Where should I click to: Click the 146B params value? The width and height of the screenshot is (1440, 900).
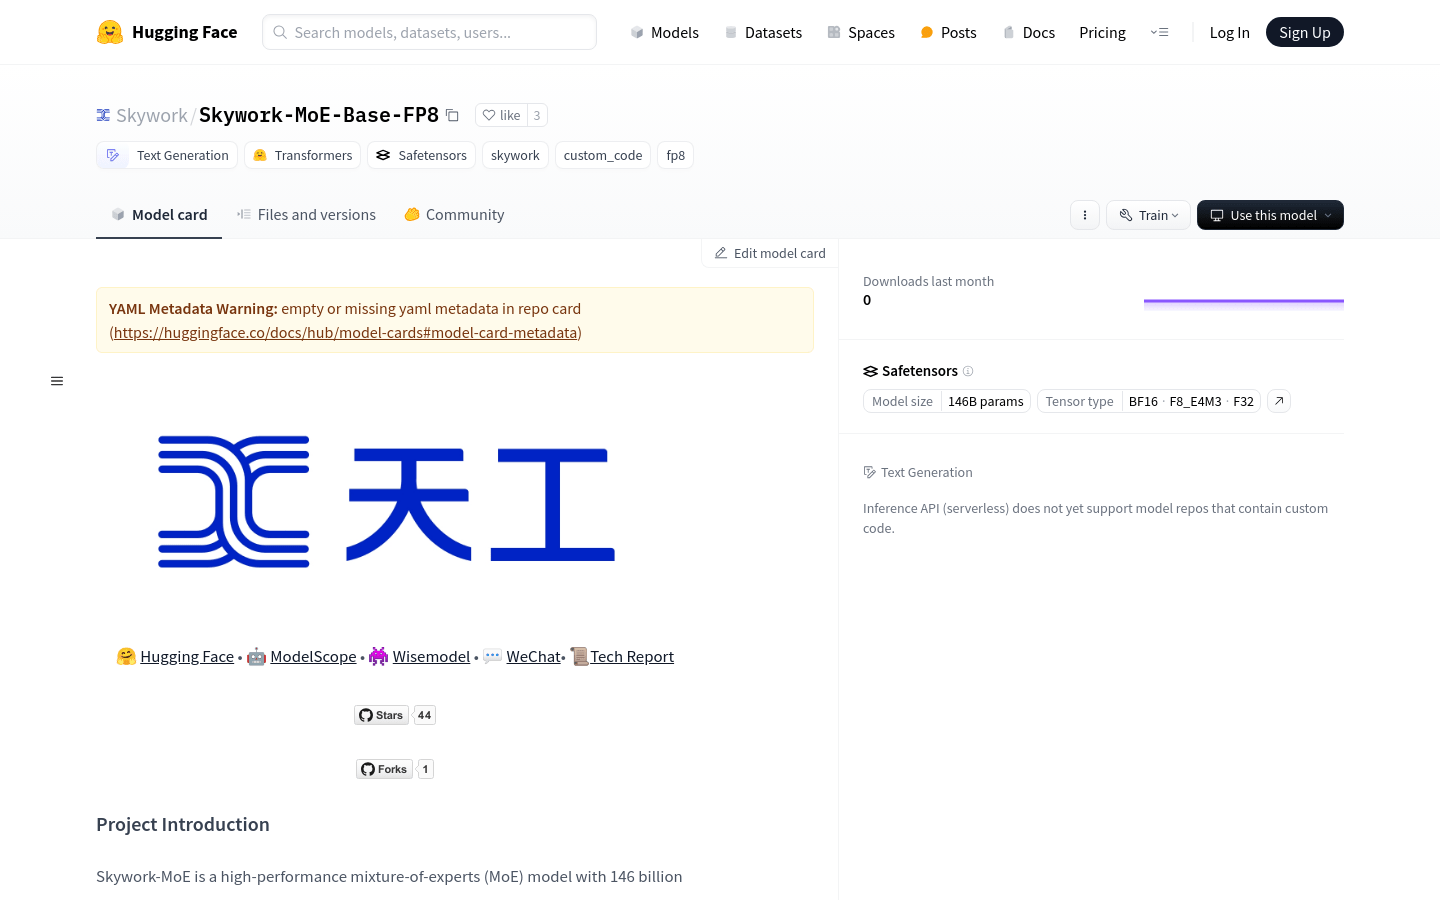point(985,401)
